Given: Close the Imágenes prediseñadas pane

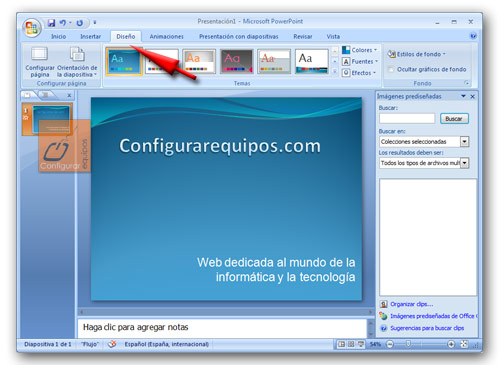Looking at the screenshot, I should [x=473, y=96].
